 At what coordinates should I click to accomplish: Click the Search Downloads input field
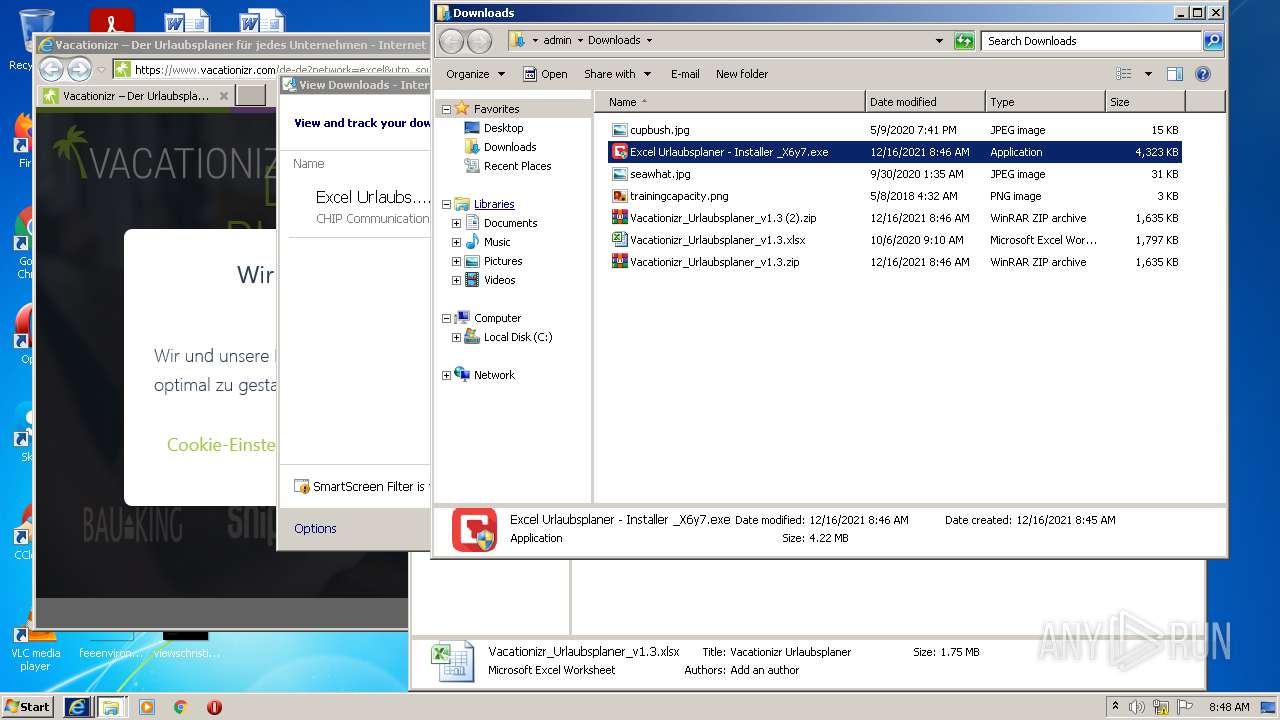[1092, 41]
